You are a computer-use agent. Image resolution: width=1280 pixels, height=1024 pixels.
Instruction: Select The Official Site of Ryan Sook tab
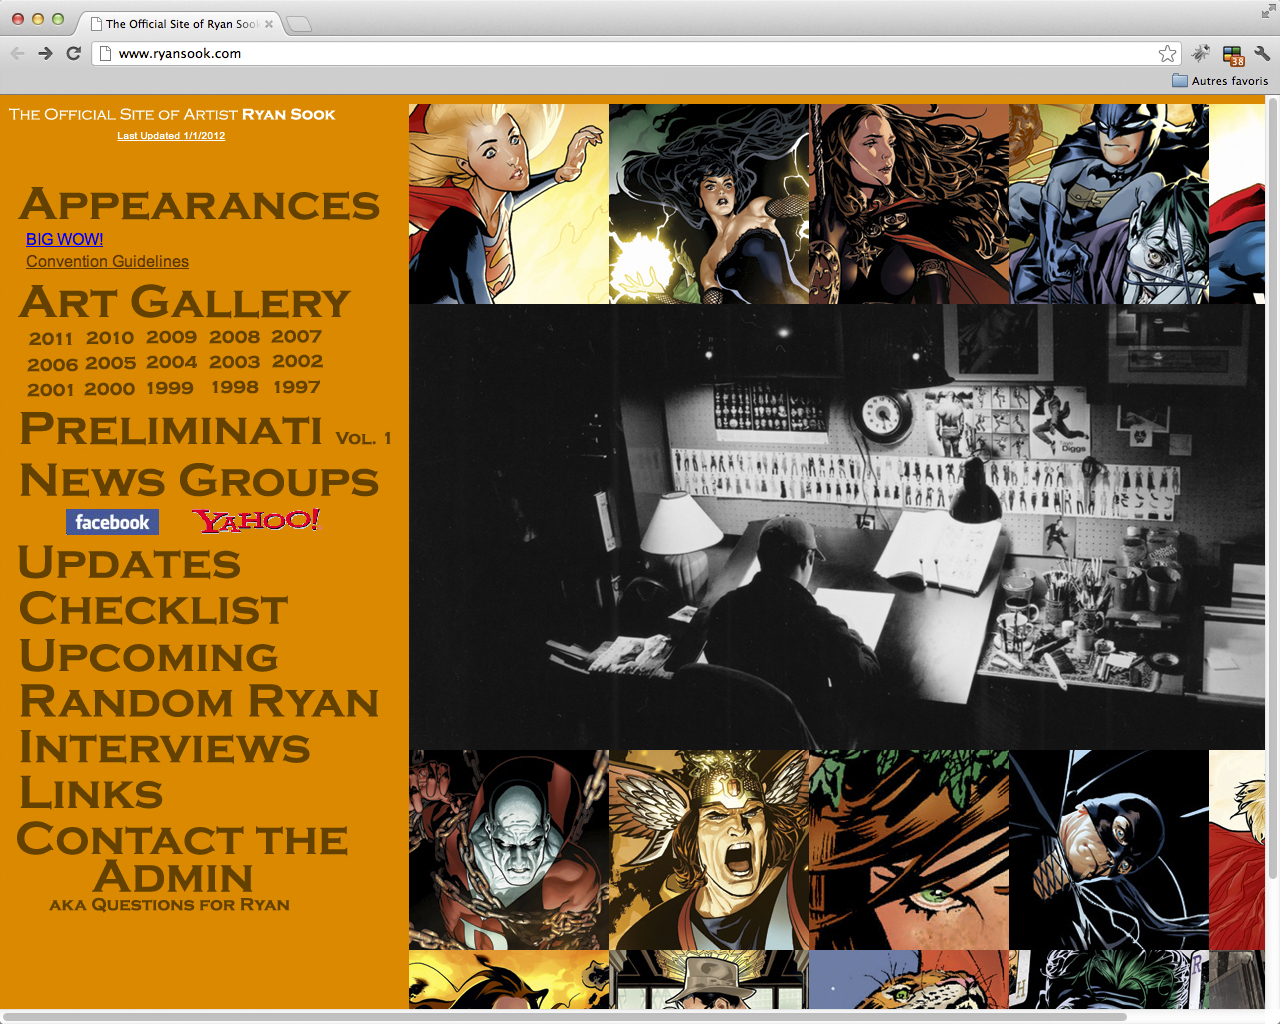180,24
